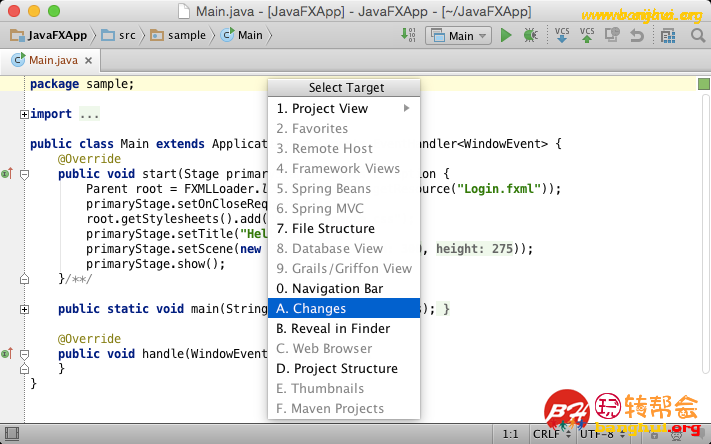Click sample package in the breadcrumb

click(178, 35)
